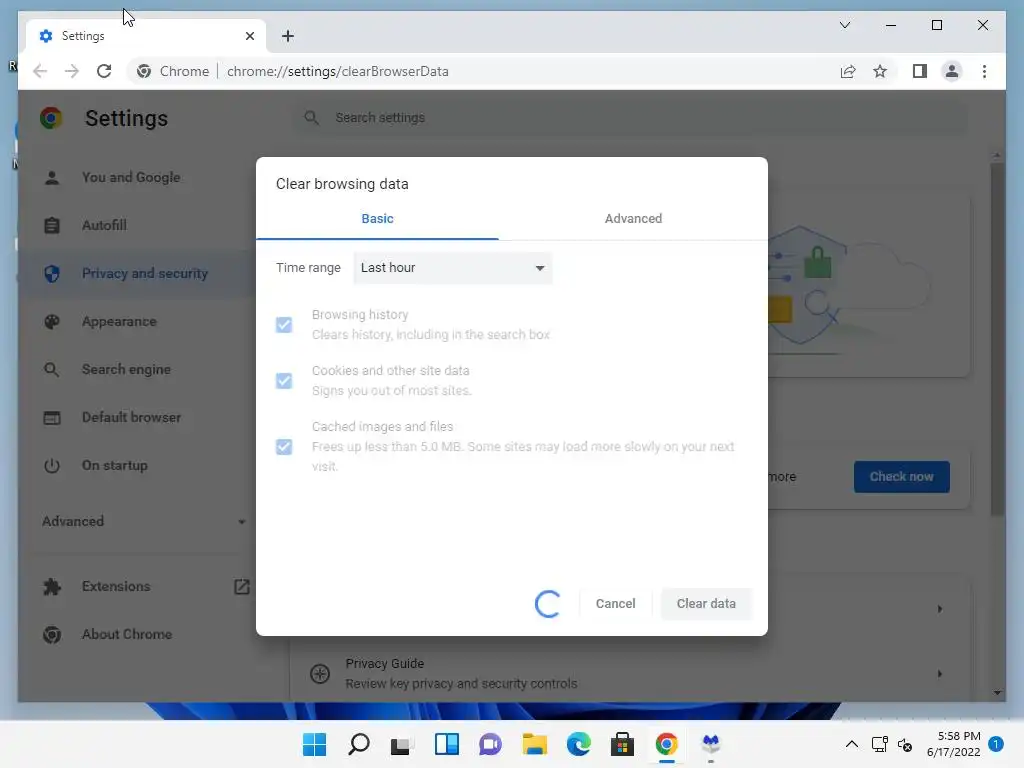This screenshot has width=1024, height=768.
Task: Open Windows Start menu
Action: (x=314, y=744)
